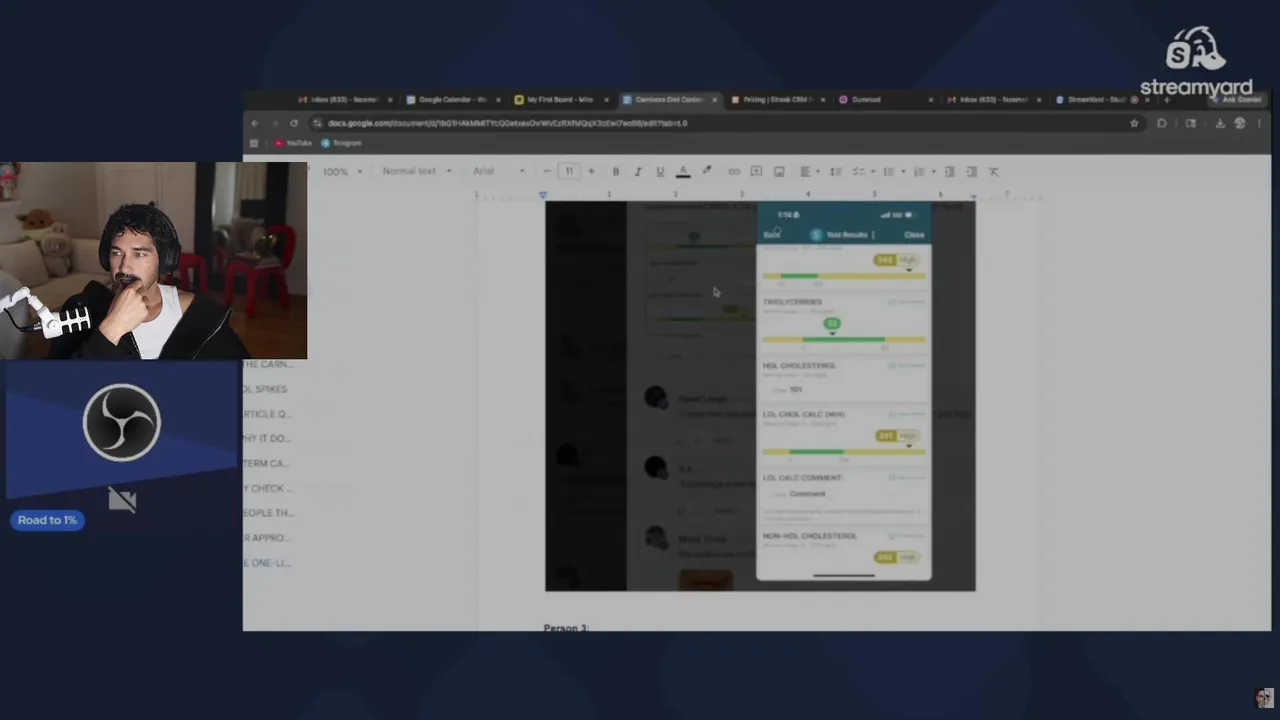The height and width of the screenshot is (720, 1280).
Task: Jump to outline item 'Y CHECK ...'
Action: coord(268,488)
